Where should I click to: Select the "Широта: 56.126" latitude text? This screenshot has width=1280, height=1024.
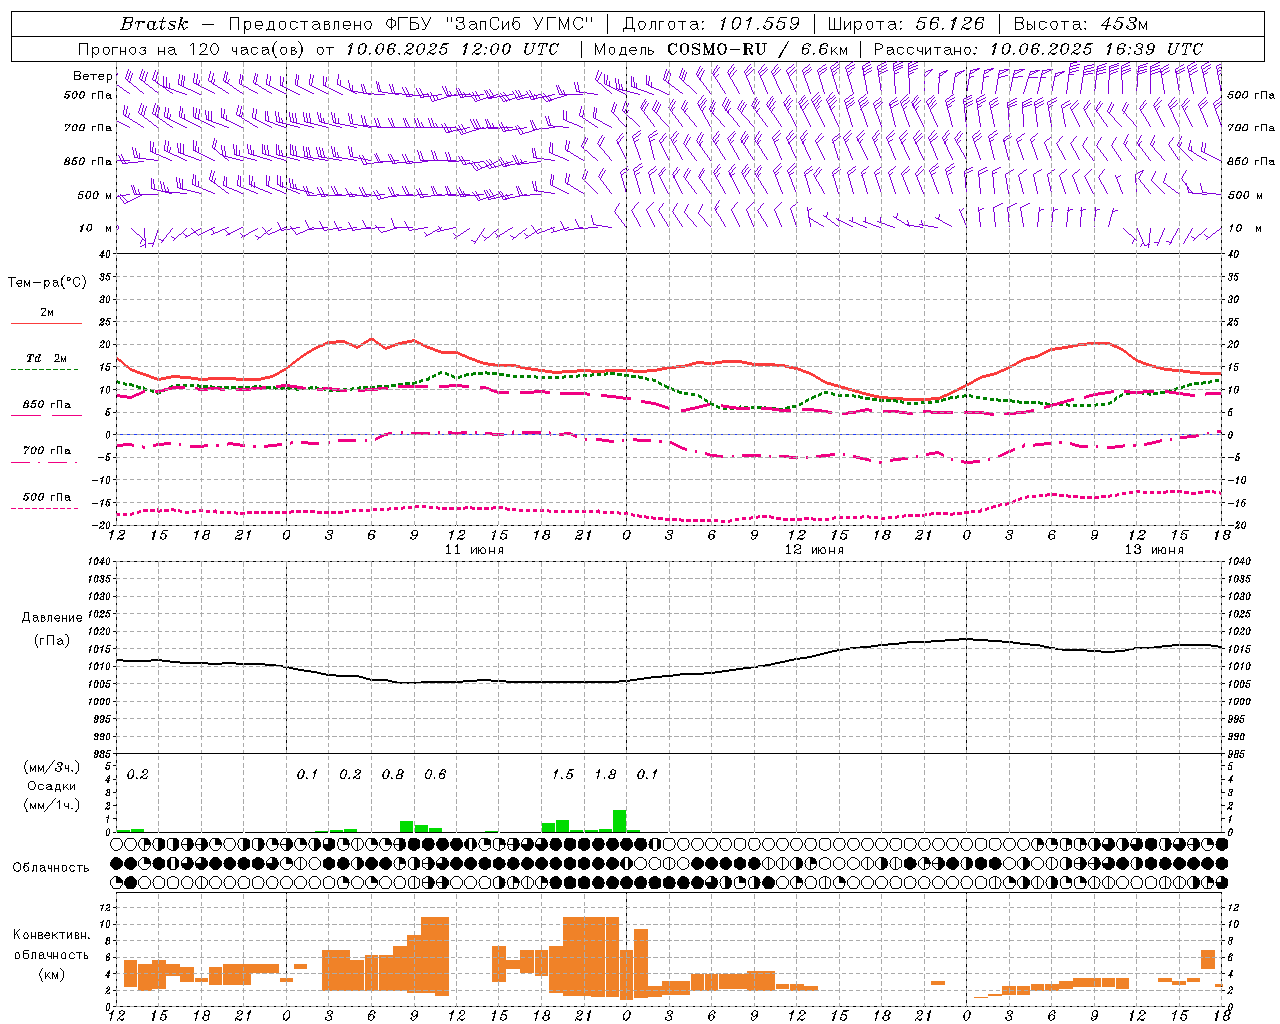pyautogui.click(x=906, y=24)
